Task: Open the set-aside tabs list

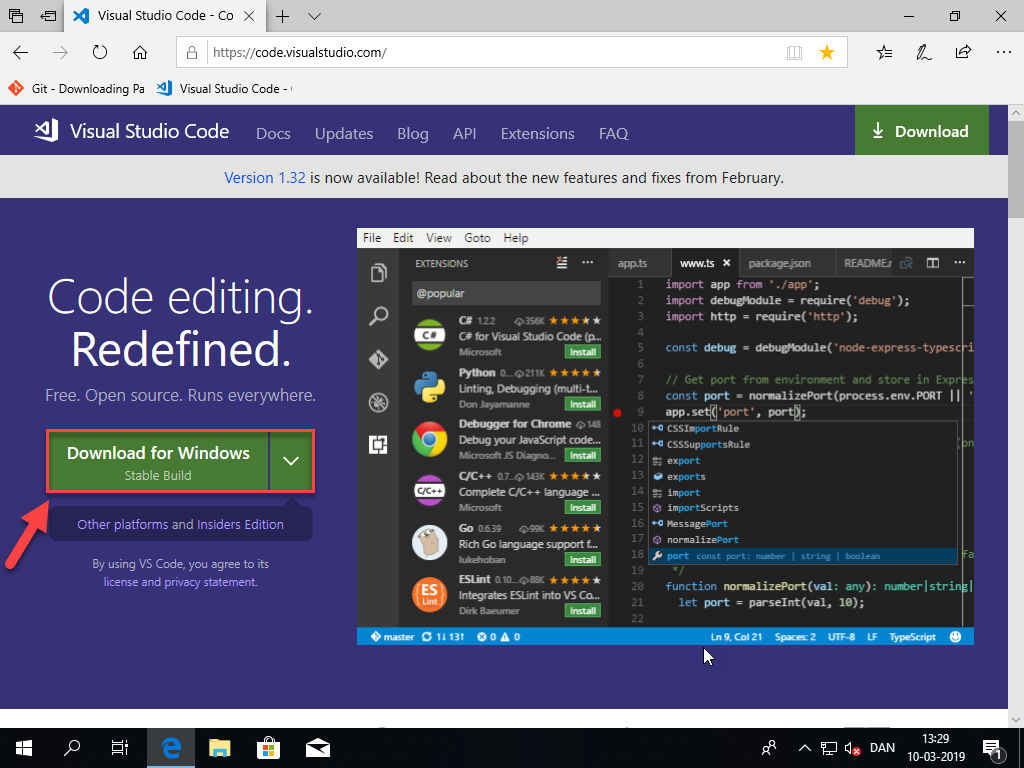Action: [x=16, y=16]
